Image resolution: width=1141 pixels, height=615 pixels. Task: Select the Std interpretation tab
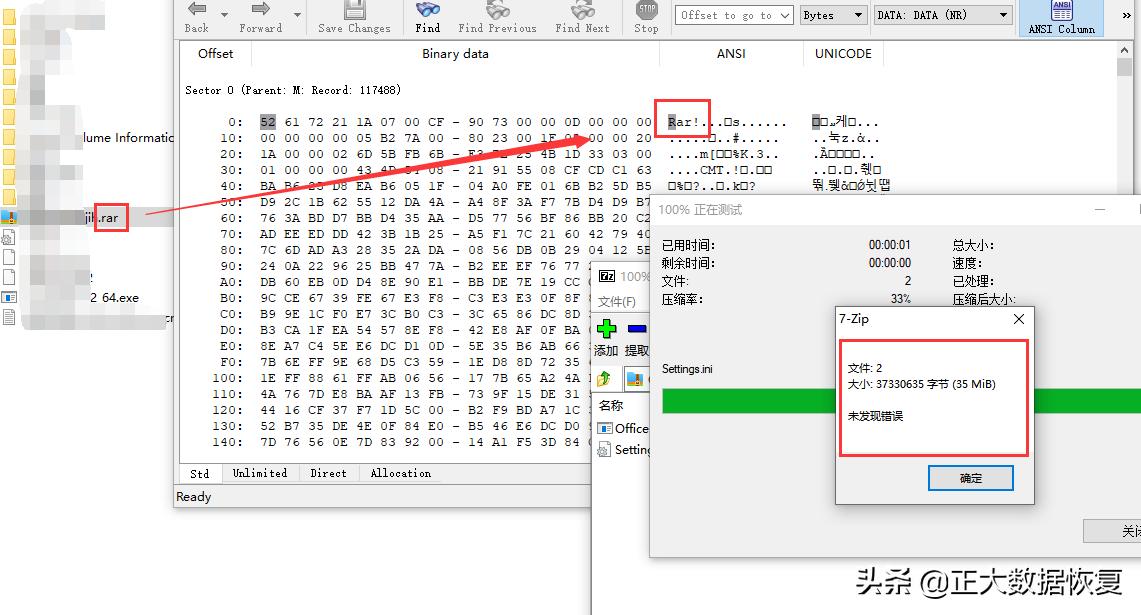(x=199, y=472)
